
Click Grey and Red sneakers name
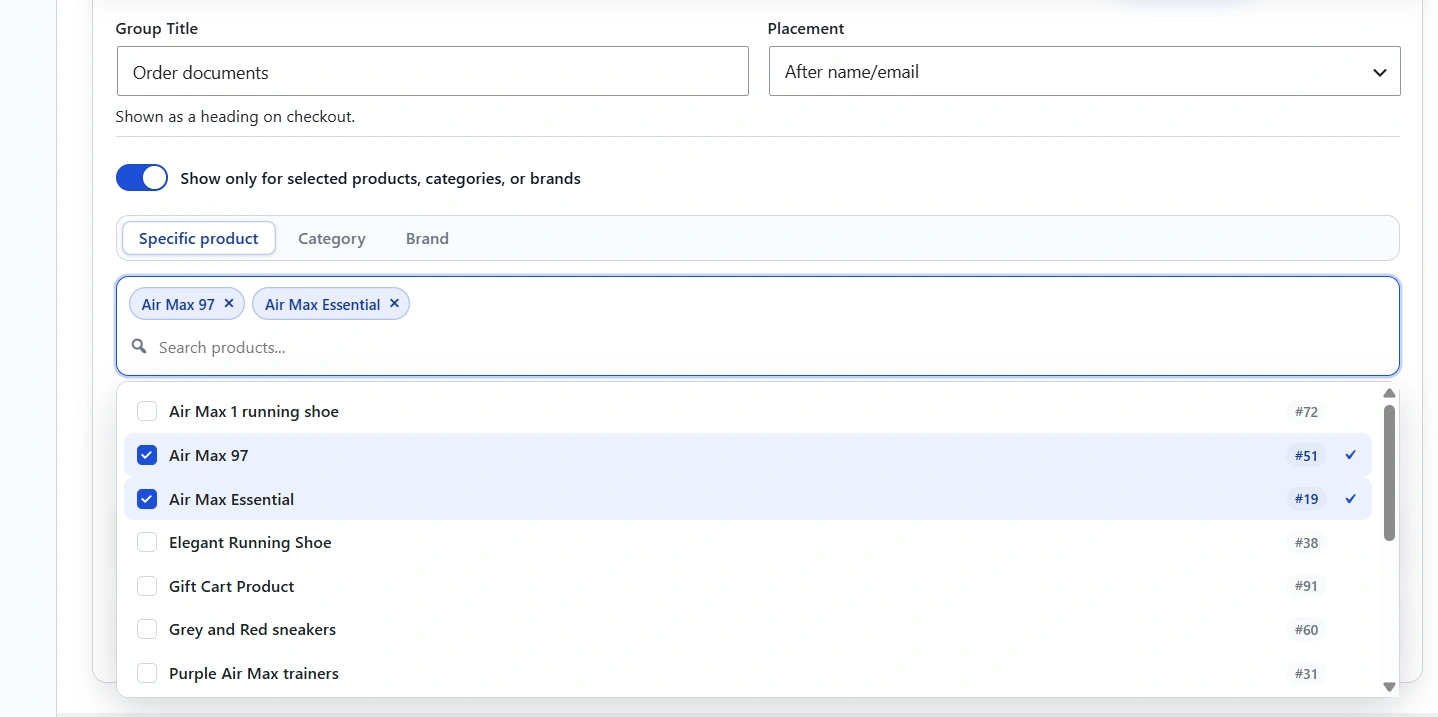click(x=252, y=629)
